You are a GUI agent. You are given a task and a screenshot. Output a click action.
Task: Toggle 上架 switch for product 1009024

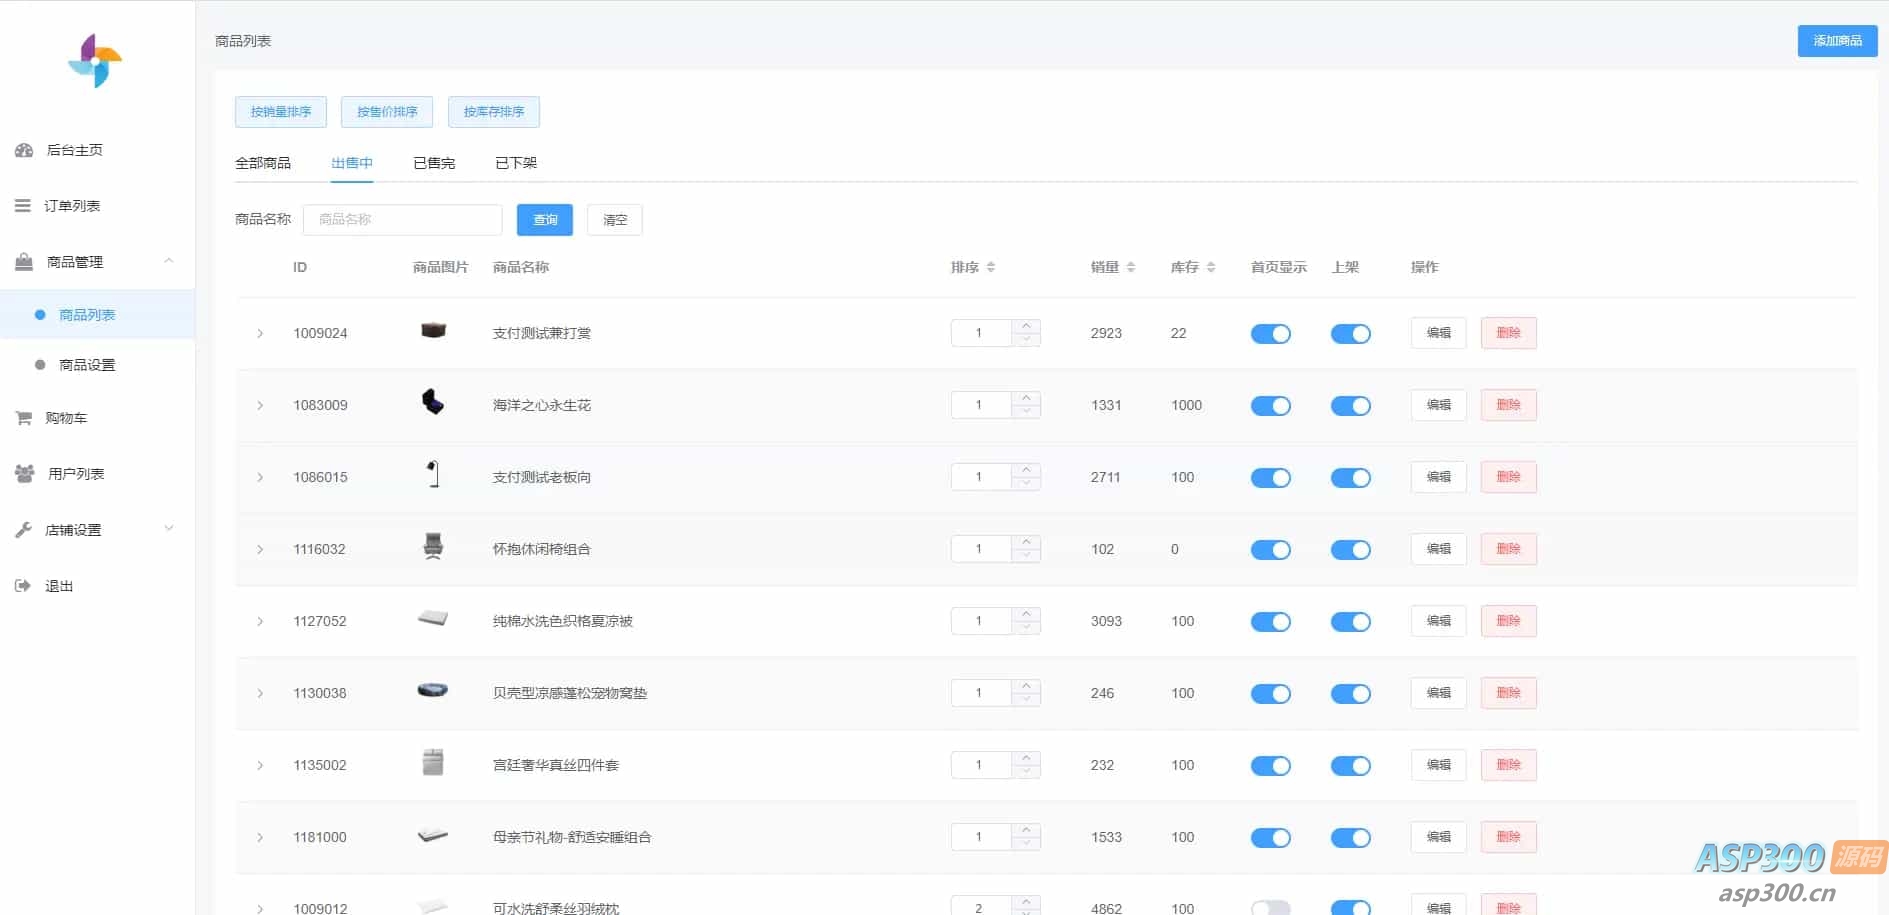(x=1351, y=334)
